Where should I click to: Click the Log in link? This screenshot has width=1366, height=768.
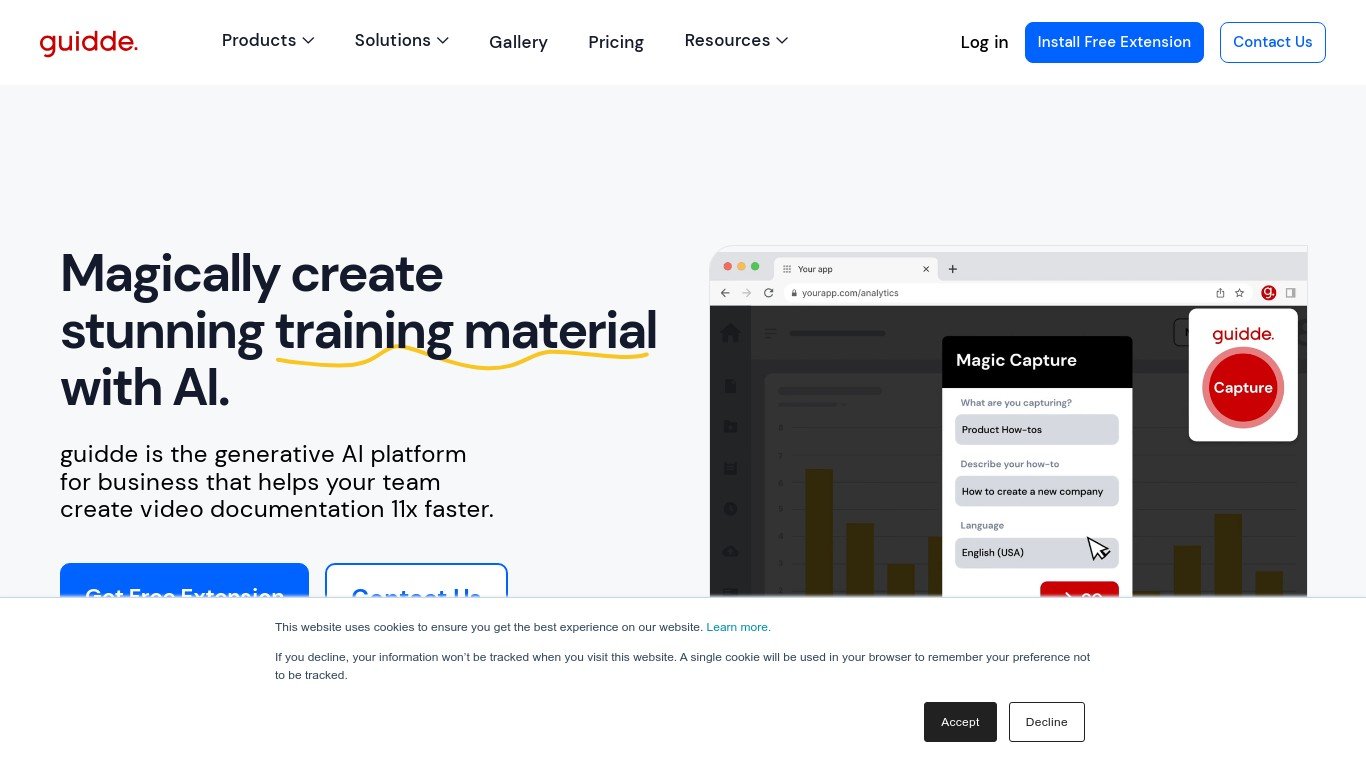pyautogui.click(x=984, y=42)
